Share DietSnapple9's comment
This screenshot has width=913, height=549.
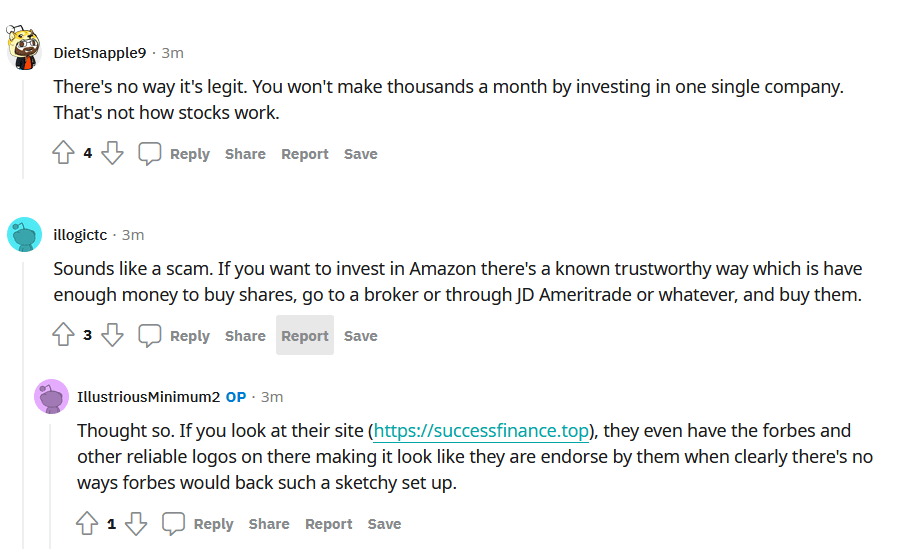245,154
